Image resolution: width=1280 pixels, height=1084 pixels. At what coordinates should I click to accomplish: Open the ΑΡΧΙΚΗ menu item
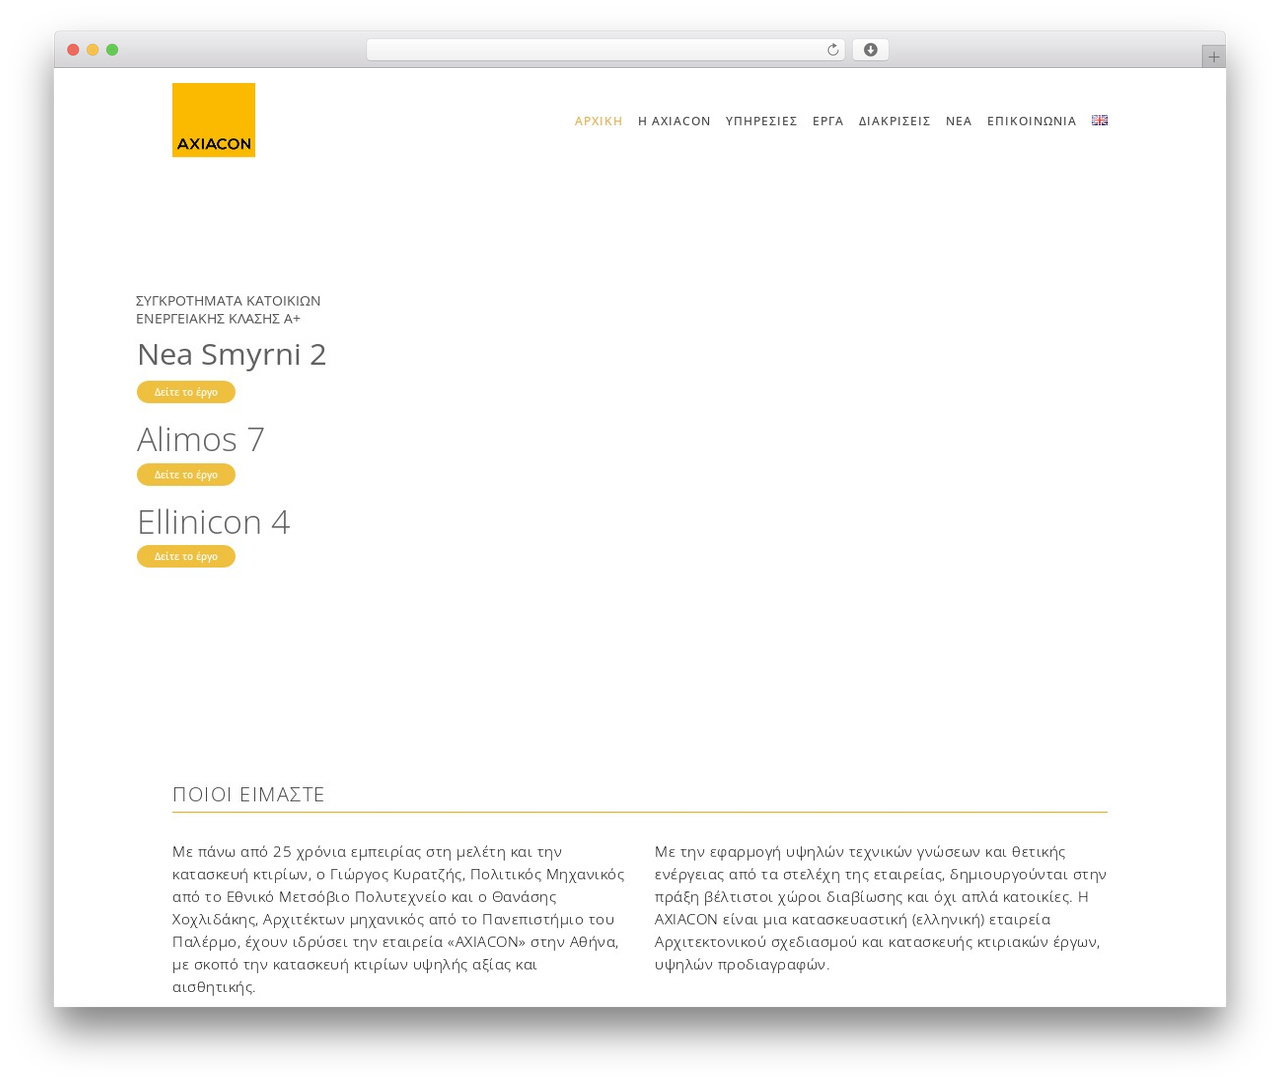598,121
